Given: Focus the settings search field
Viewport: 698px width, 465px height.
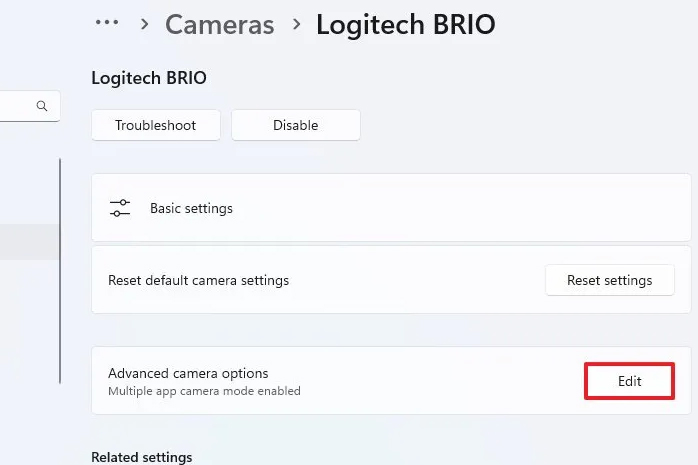Looking at the screenshot, I should click(x=18, y=106).
